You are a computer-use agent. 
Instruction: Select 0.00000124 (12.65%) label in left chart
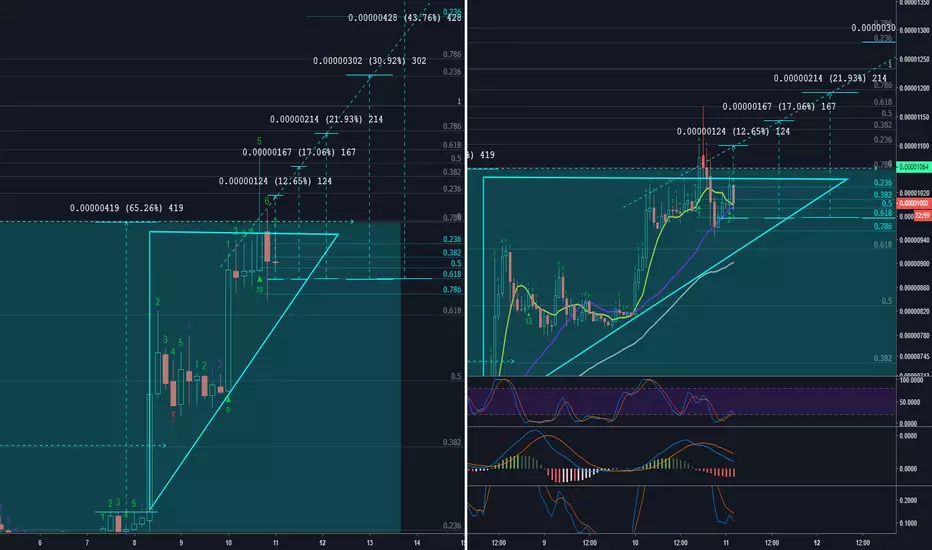click(x=275, y=181)
